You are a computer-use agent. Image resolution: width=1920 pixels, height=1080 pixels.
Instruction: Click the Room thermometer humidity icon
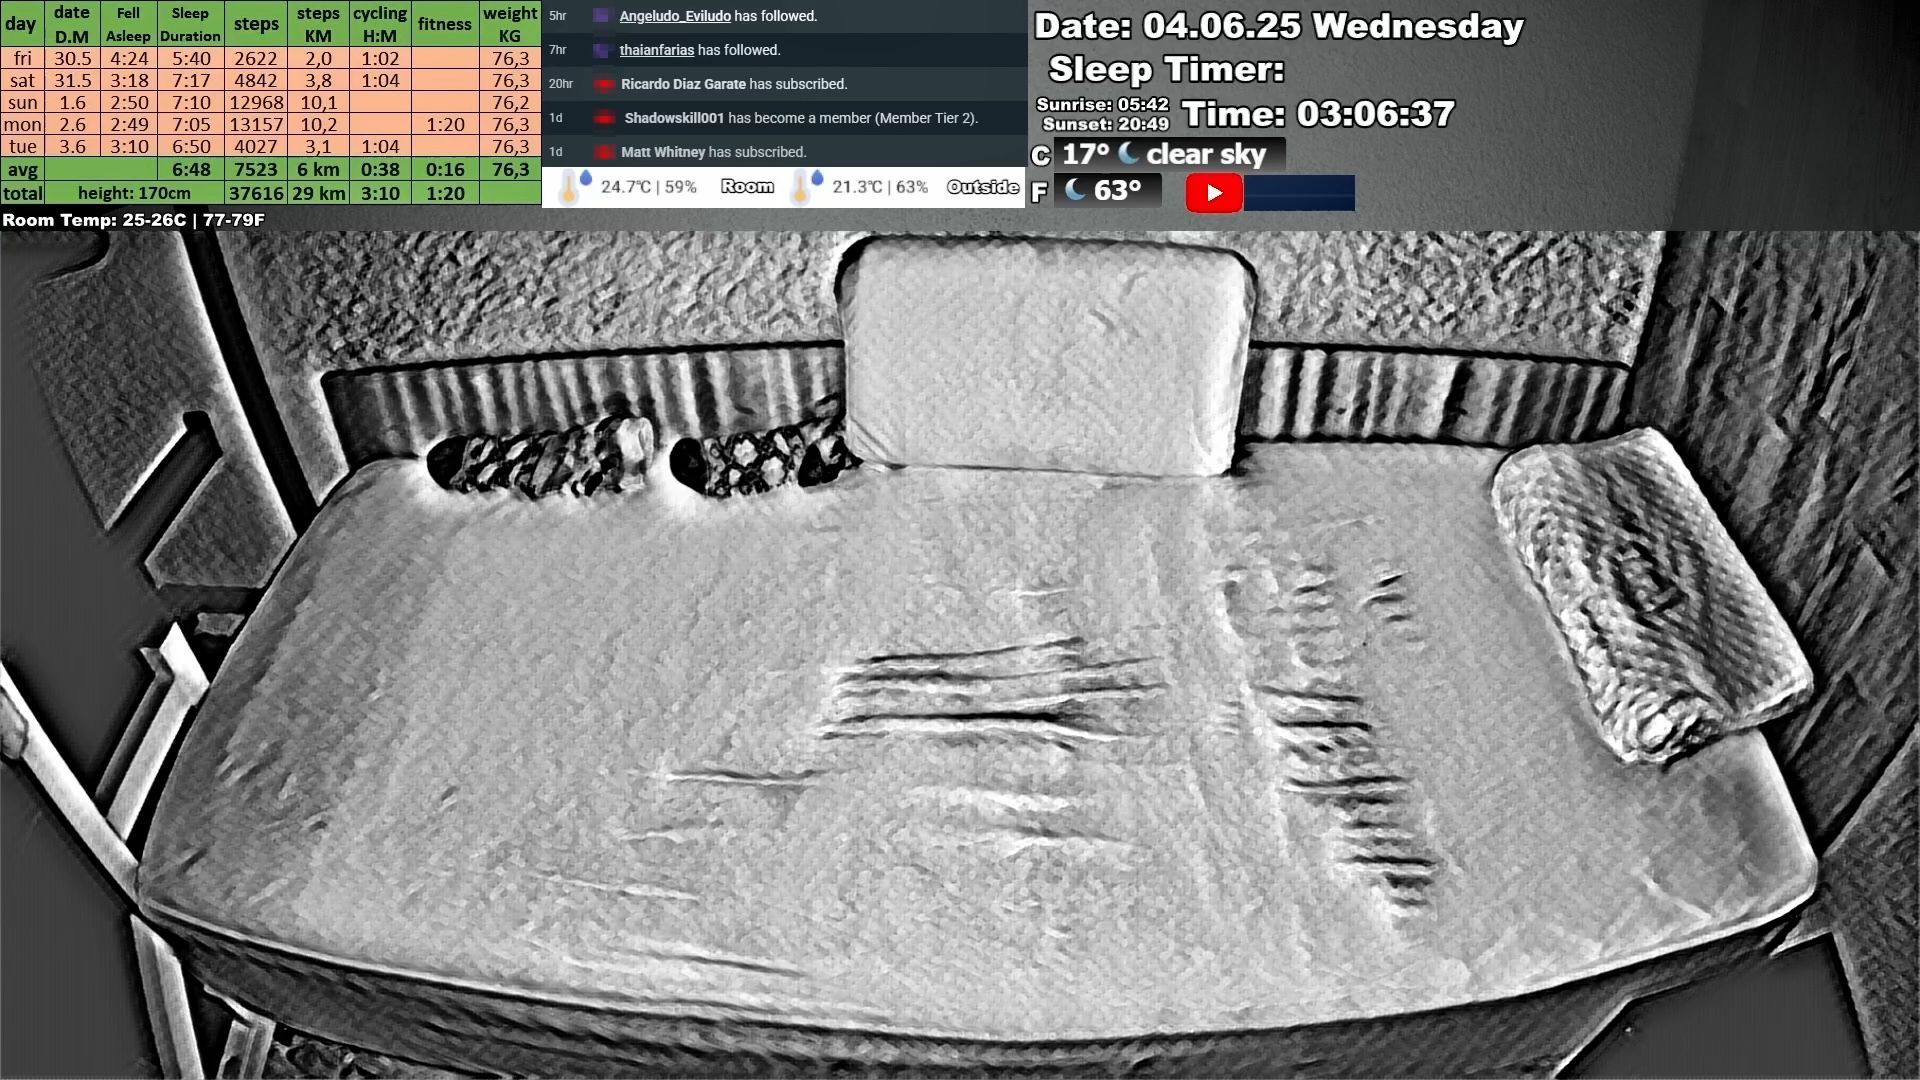(574, 186)
